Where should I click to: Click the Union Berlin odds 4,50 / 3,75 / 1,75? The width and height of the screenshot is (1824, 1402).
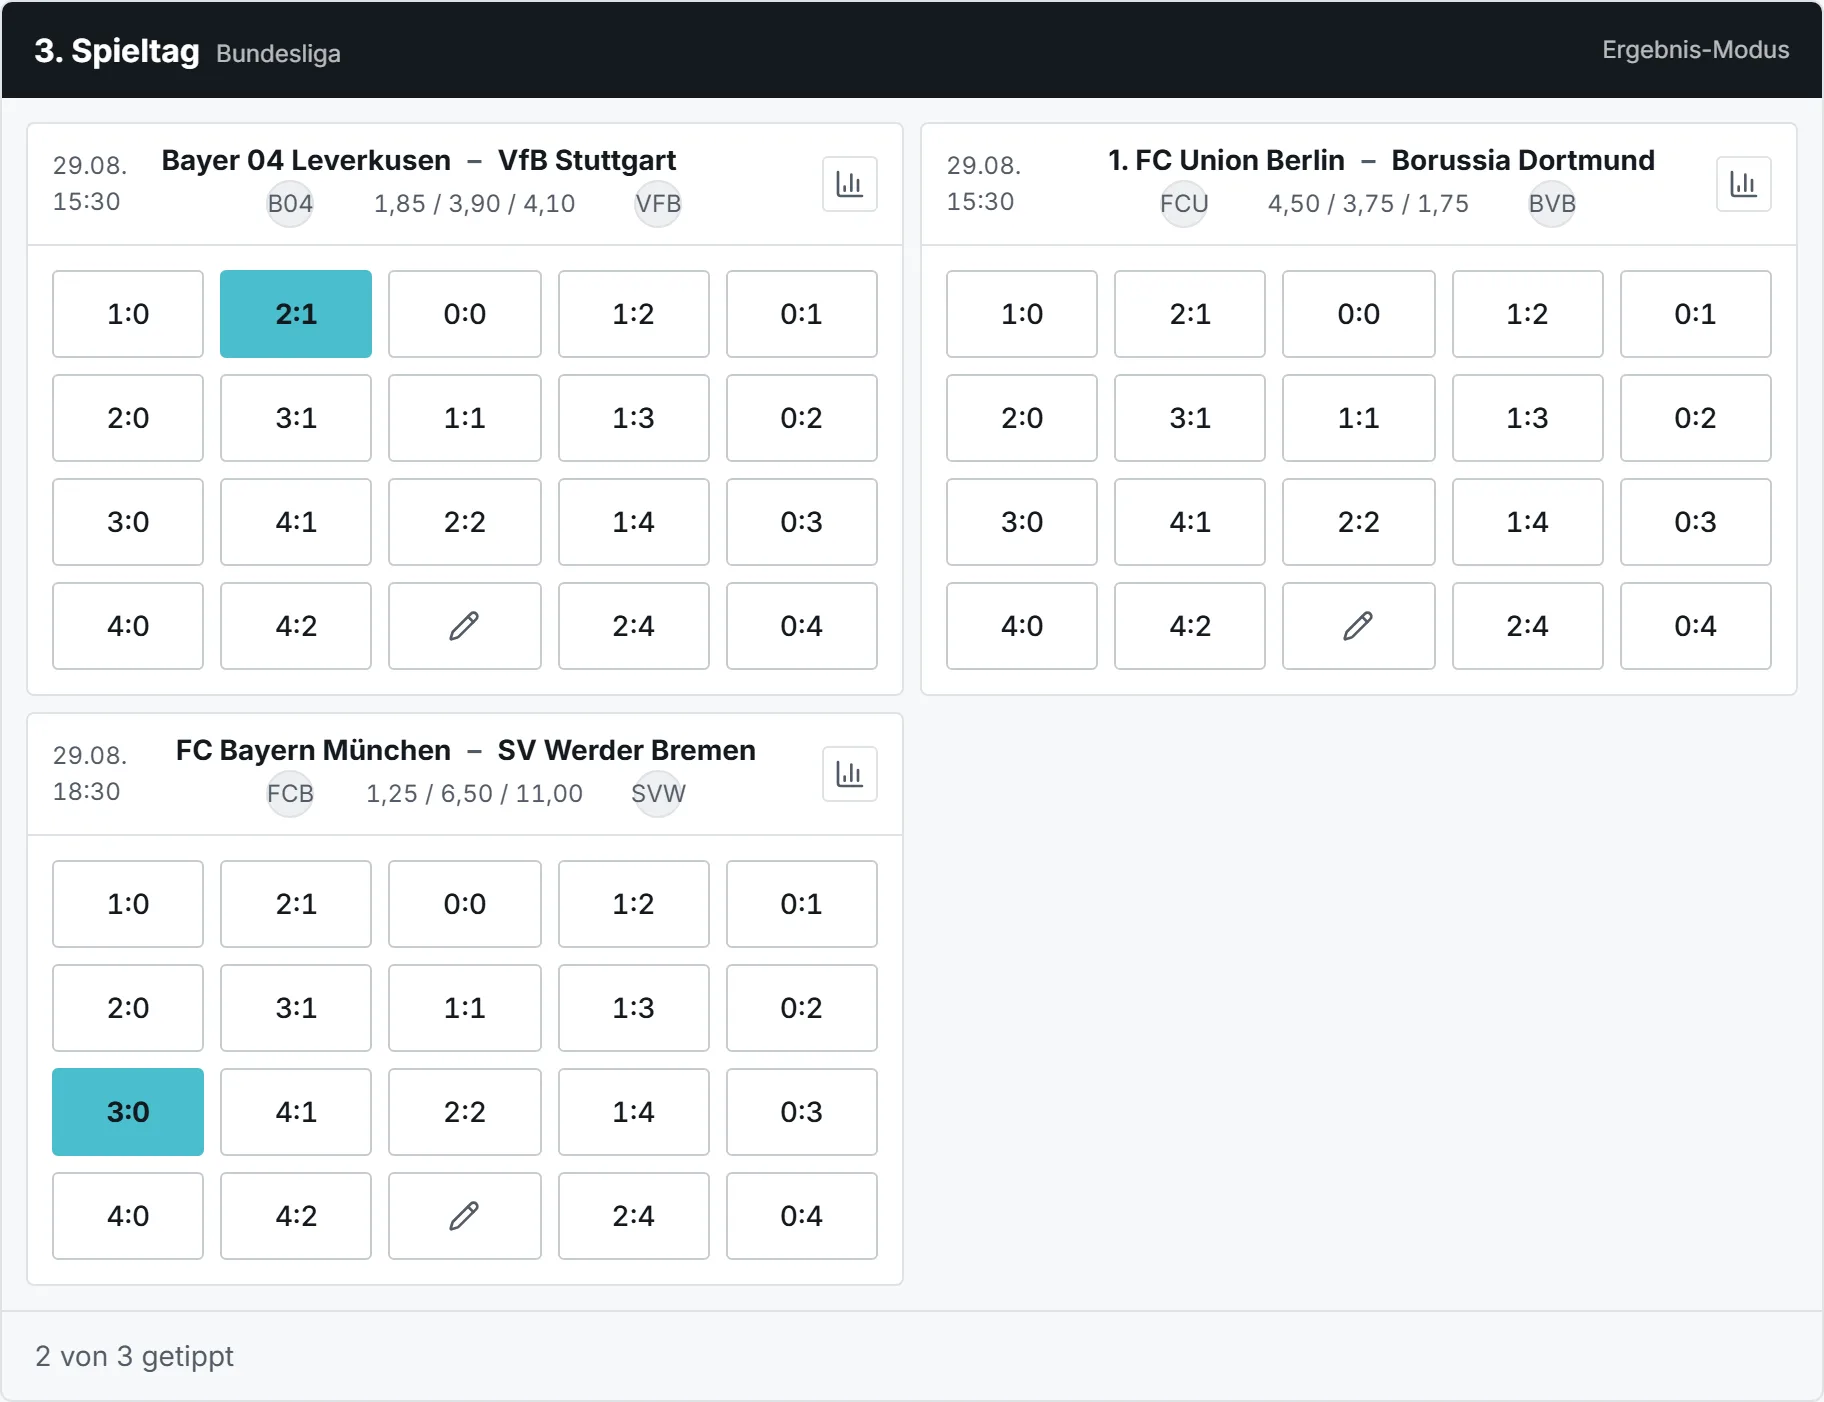pos(1368,204)
